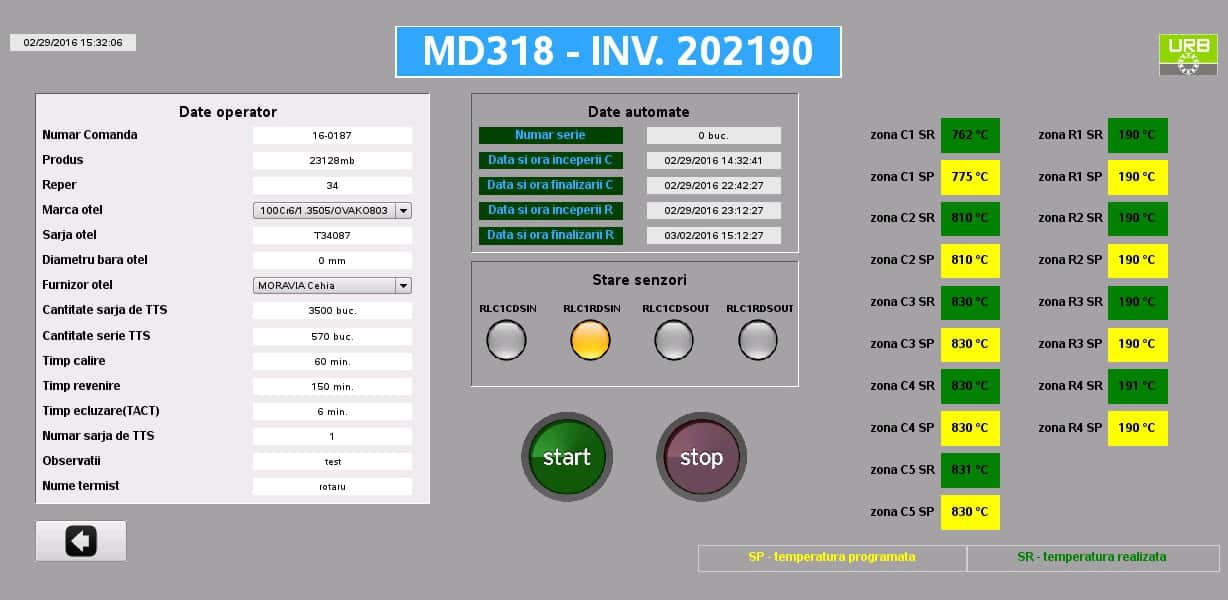Screen dimensions: 1228x600
Task: Click zona C1 SP yellow setpoint 775 °C
Action: pos(970,177)
